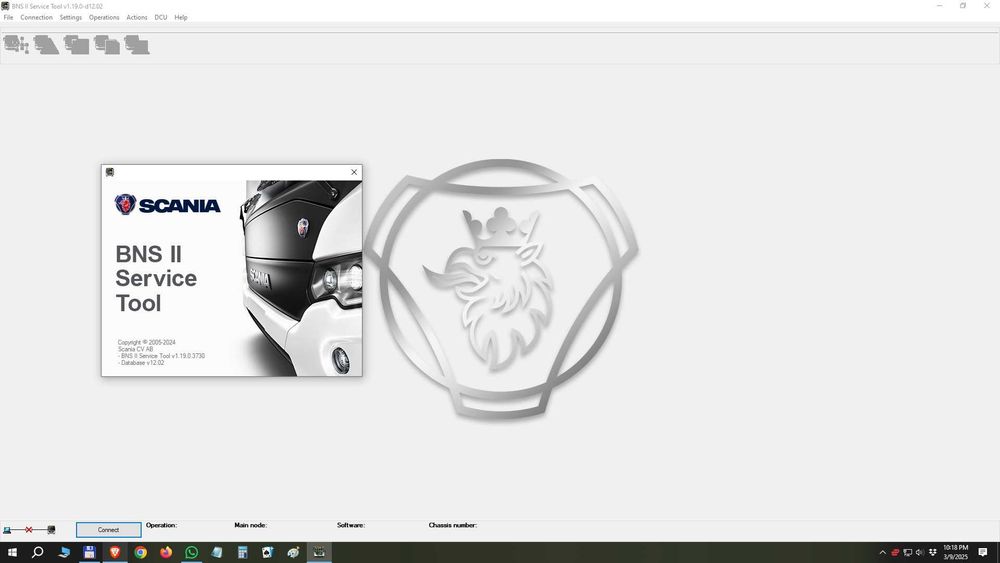Close the BNS II splash dialog
The width and height of the screenshot is (1000, 563).
click(354, 172)
